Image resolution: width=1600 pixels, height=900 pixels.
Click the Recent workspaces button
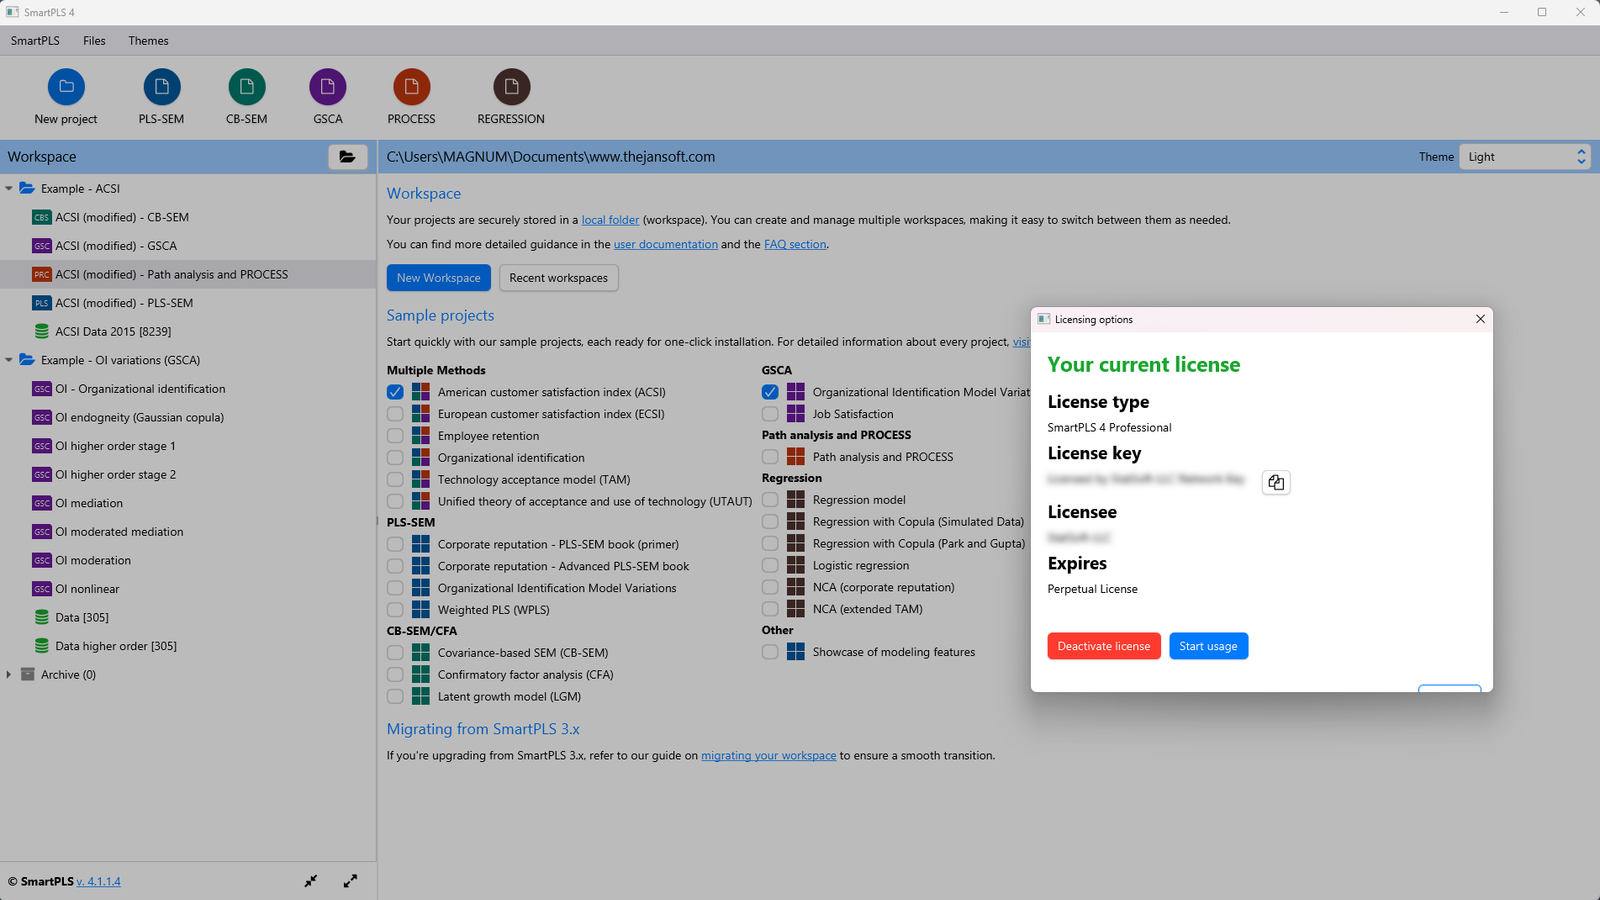pyautogui.click(x=559, y=278)
